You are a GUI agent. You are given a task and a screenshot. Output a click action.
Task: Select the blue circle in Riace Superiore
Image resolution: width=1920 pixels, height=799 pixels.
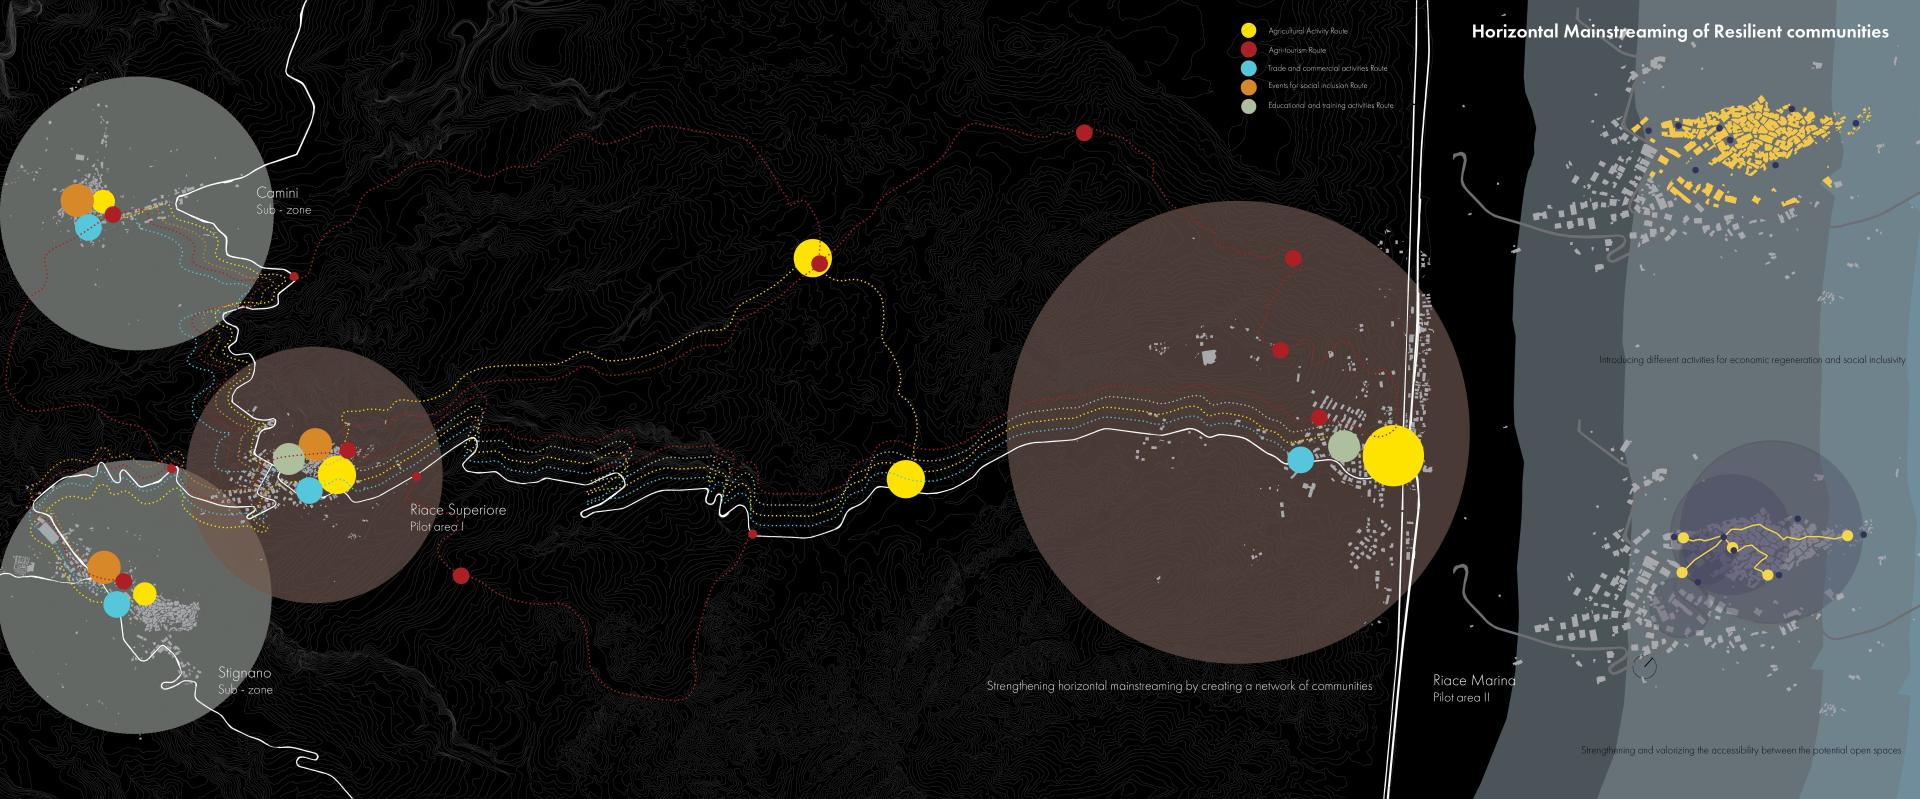(309, 490)
